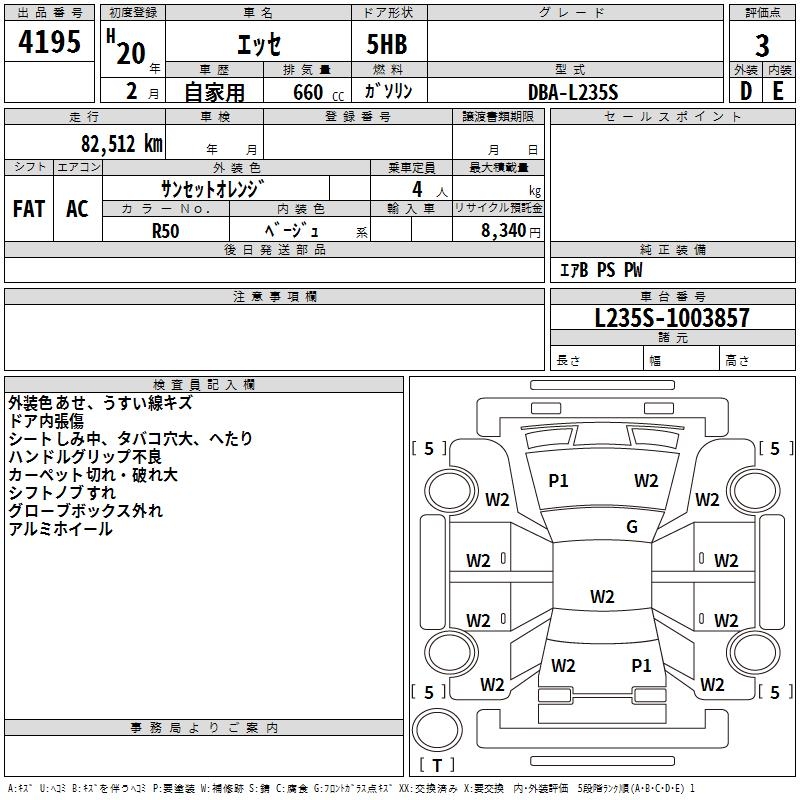Select the P1 mark on the trunk lid
The height and width of the screenshot is (800, 800).
[641, 665]
